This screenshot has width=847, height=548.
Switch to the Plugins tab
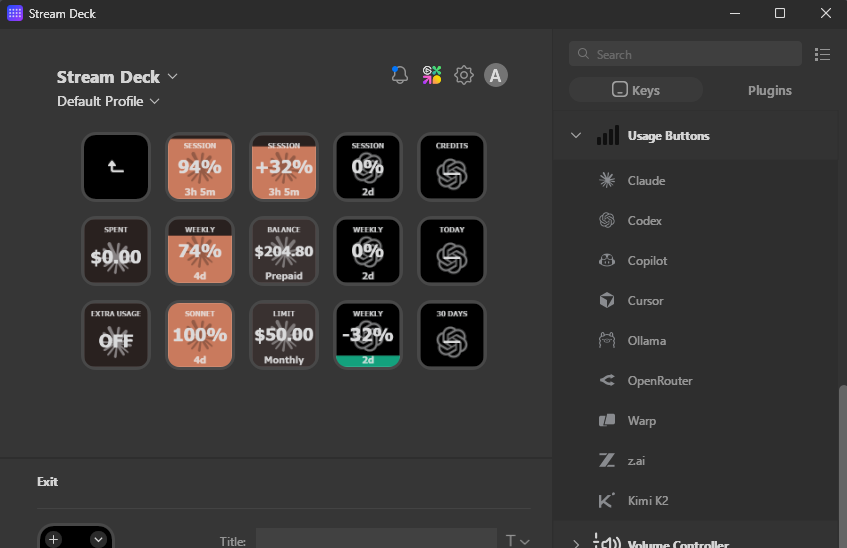point(770,90)
